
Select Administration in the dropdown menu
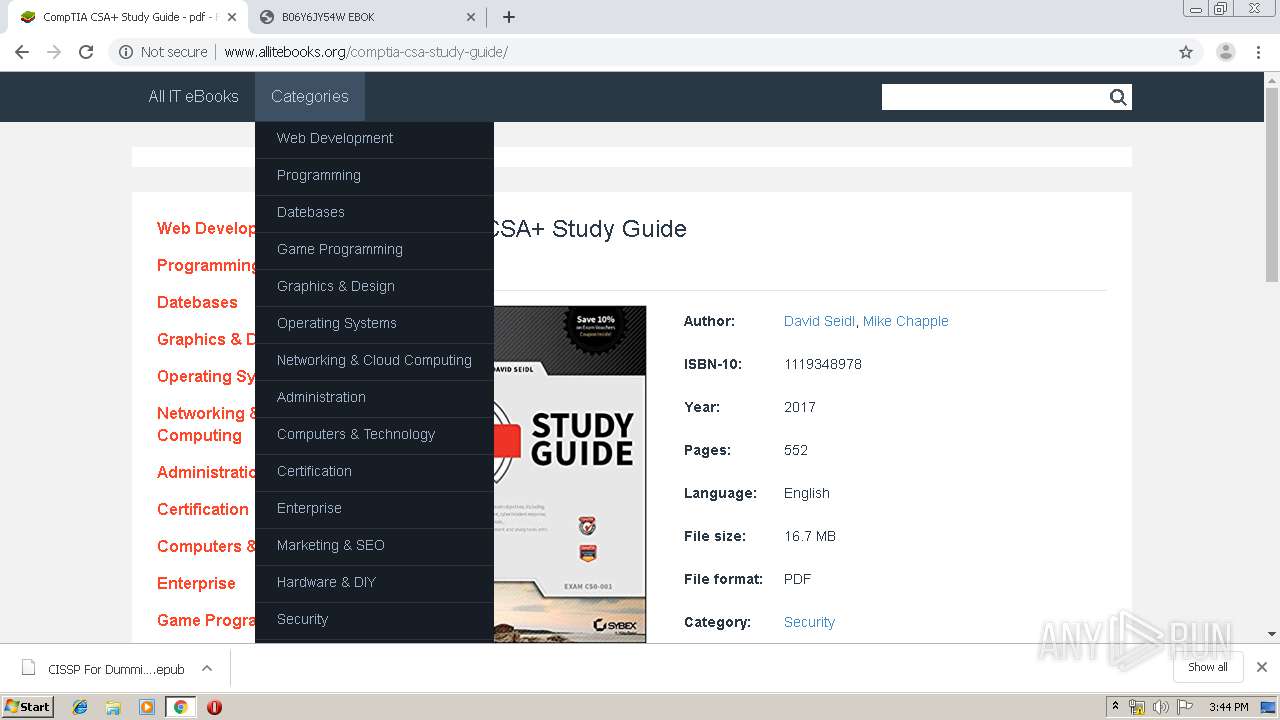(374, 397)
